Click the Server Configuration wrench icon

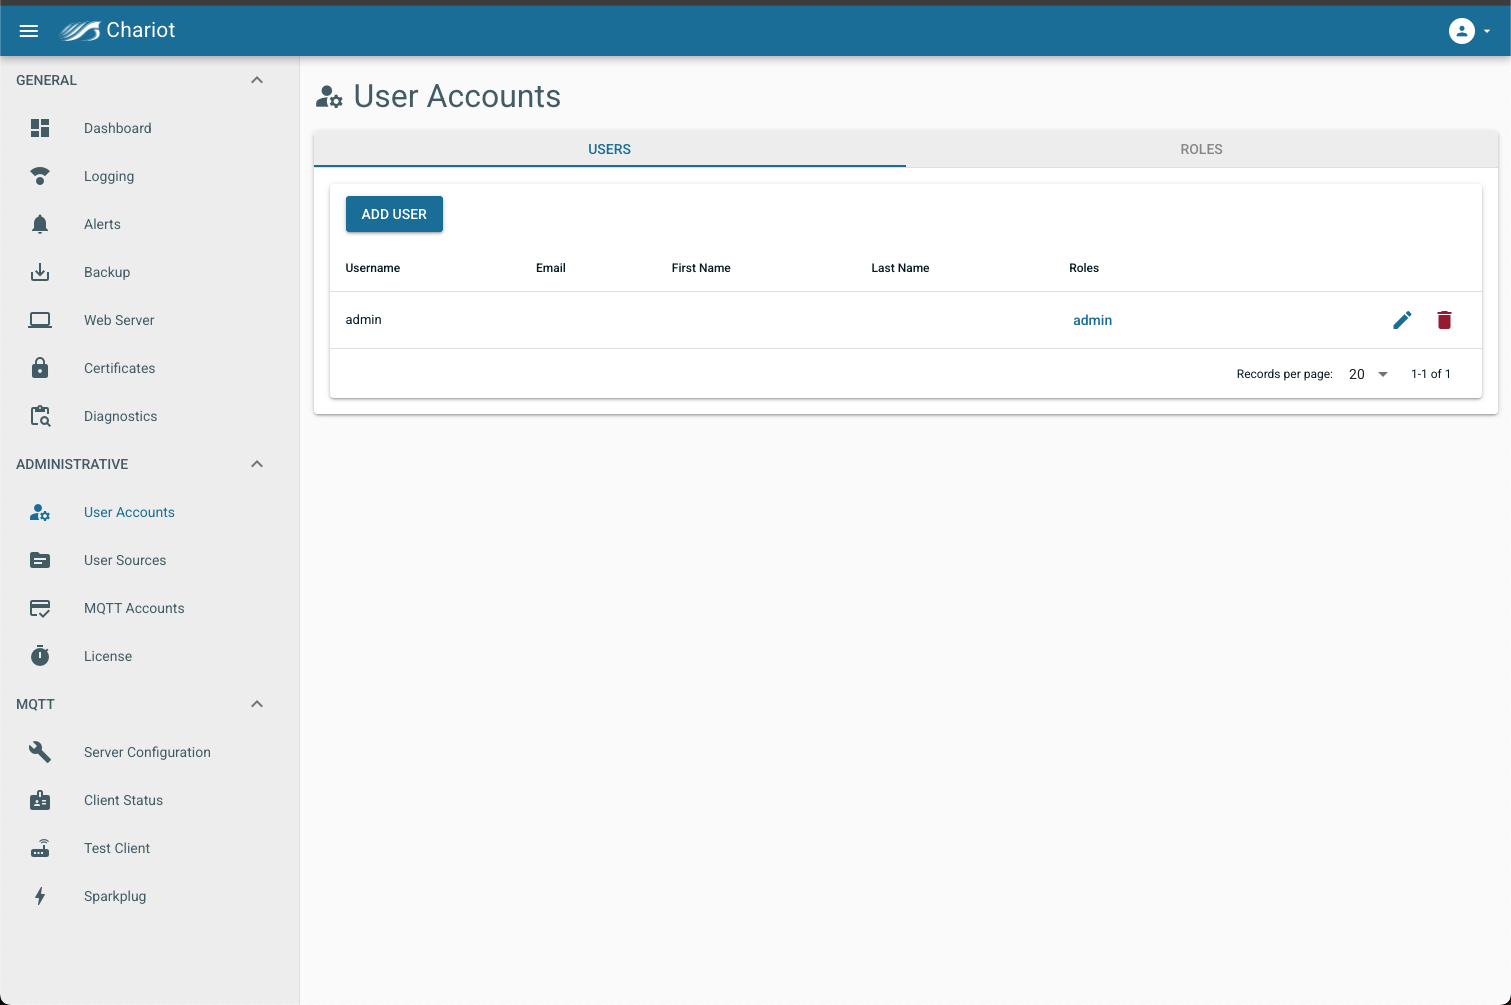(40, 752)
